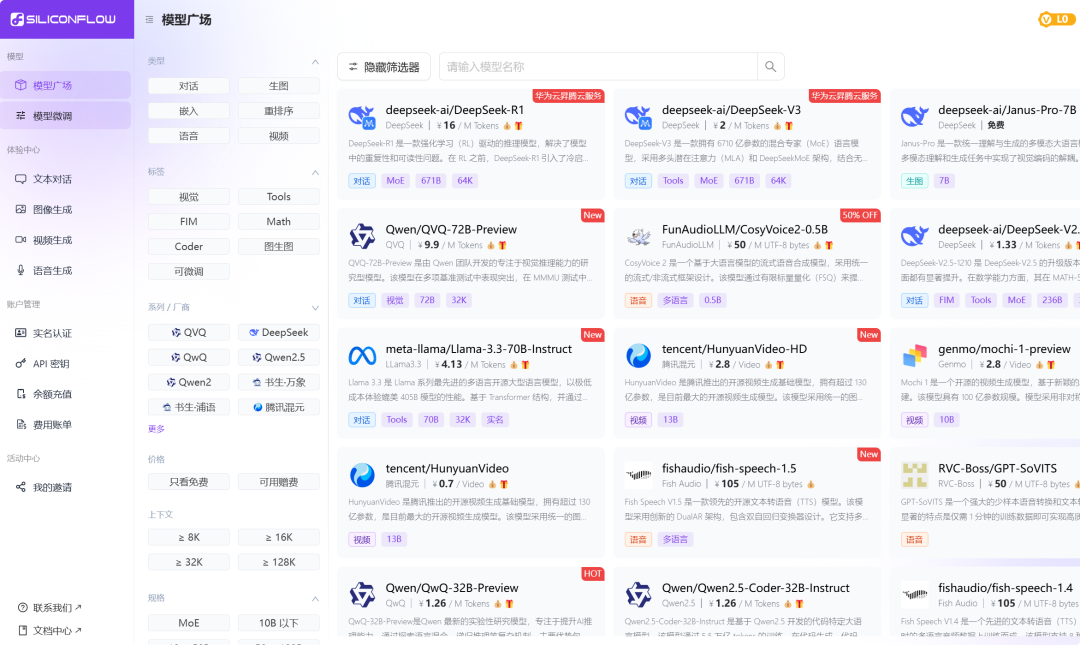Toggle the sidebar menu collapse icon
Image resolution: width=1080 pixels, height=645 pixels.
click(x=149, y=20)
